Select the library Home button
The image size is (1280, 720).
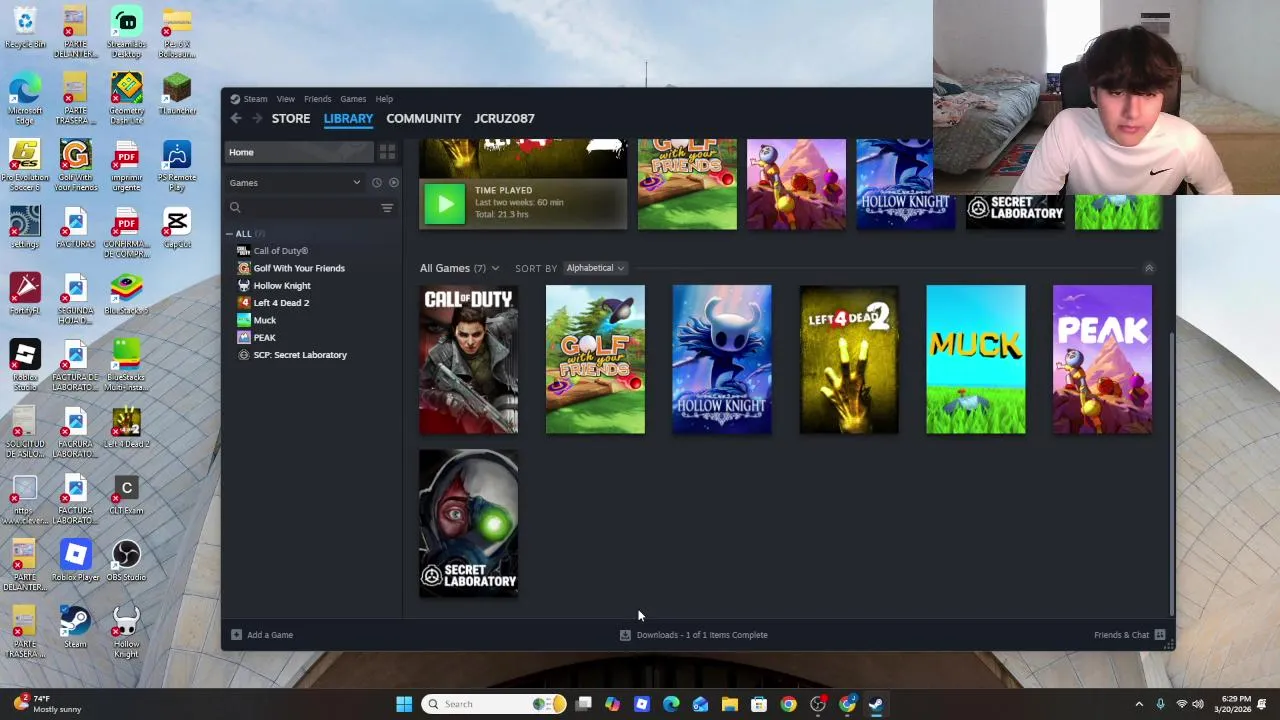click(x=299, y=152)
